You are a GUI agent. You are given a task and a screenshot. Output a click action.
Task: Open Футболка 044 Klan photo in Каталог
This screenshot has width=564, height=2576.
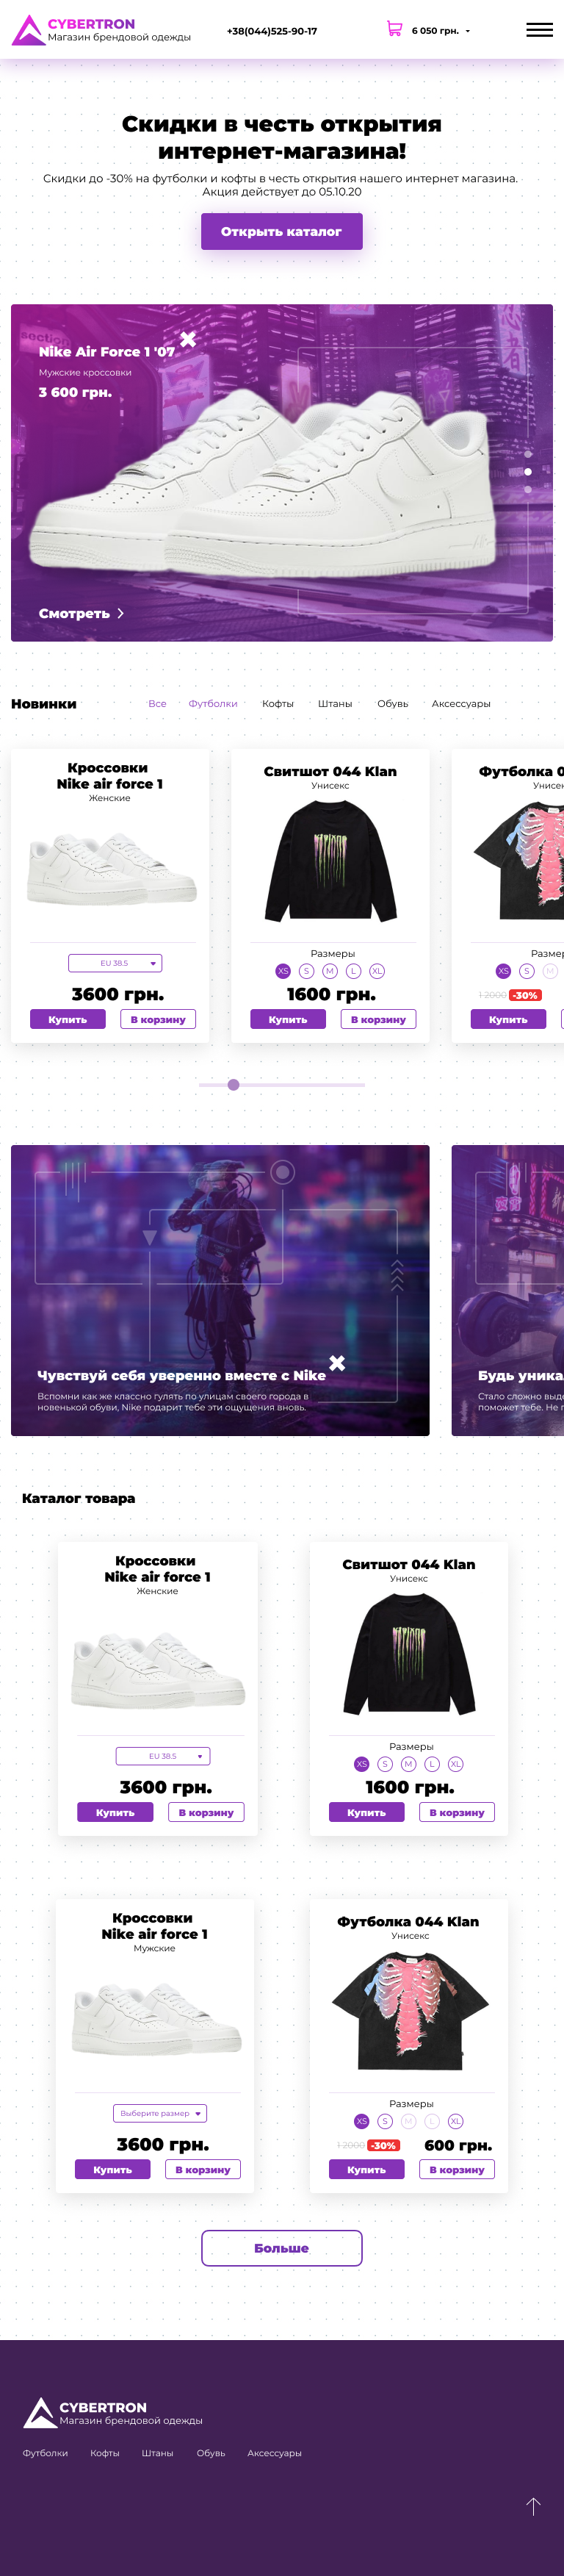(410, 2011)
